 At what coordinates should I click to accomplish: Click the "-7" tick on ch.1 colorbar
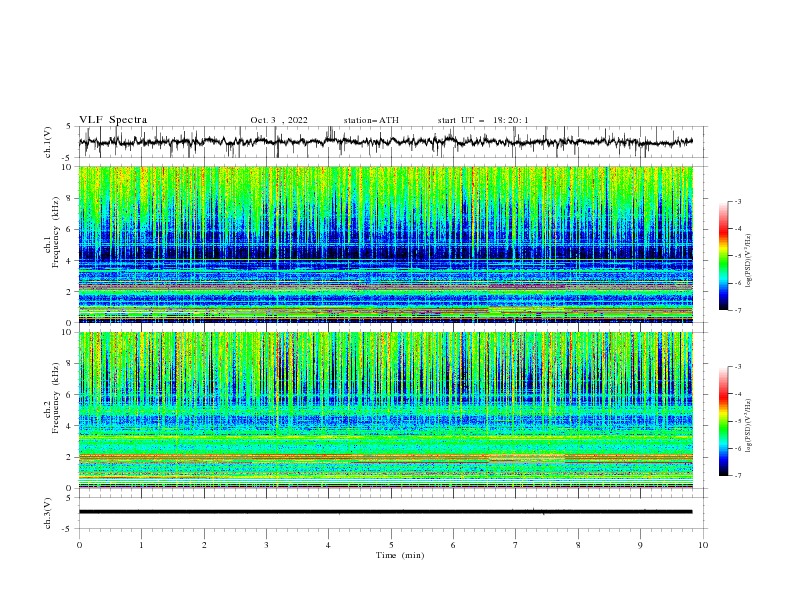(x=738, y=311)
